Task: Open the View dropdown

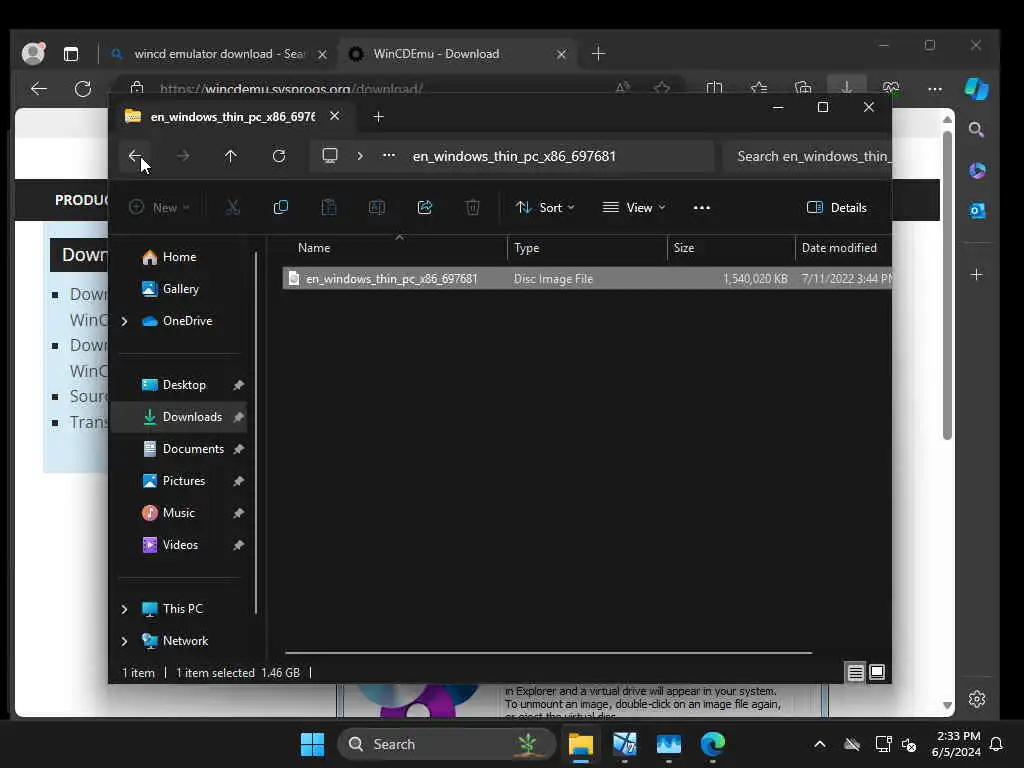Action: point(633,208)
